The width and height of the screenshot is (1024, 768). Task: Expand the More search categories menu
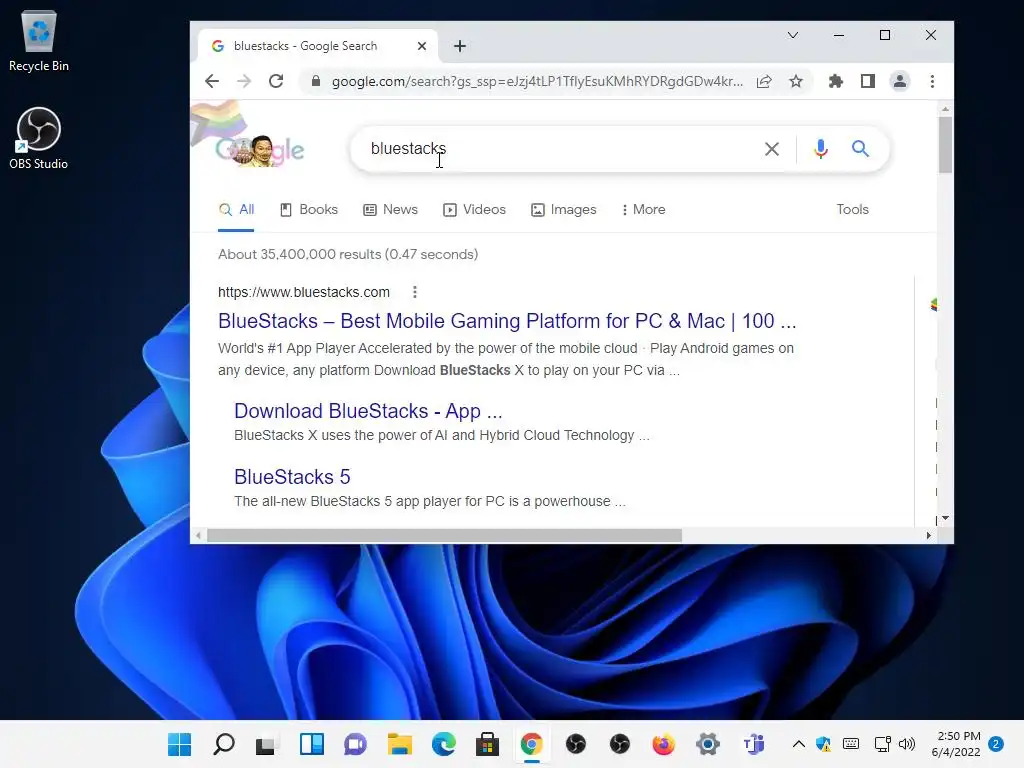[x=643, y=210]
